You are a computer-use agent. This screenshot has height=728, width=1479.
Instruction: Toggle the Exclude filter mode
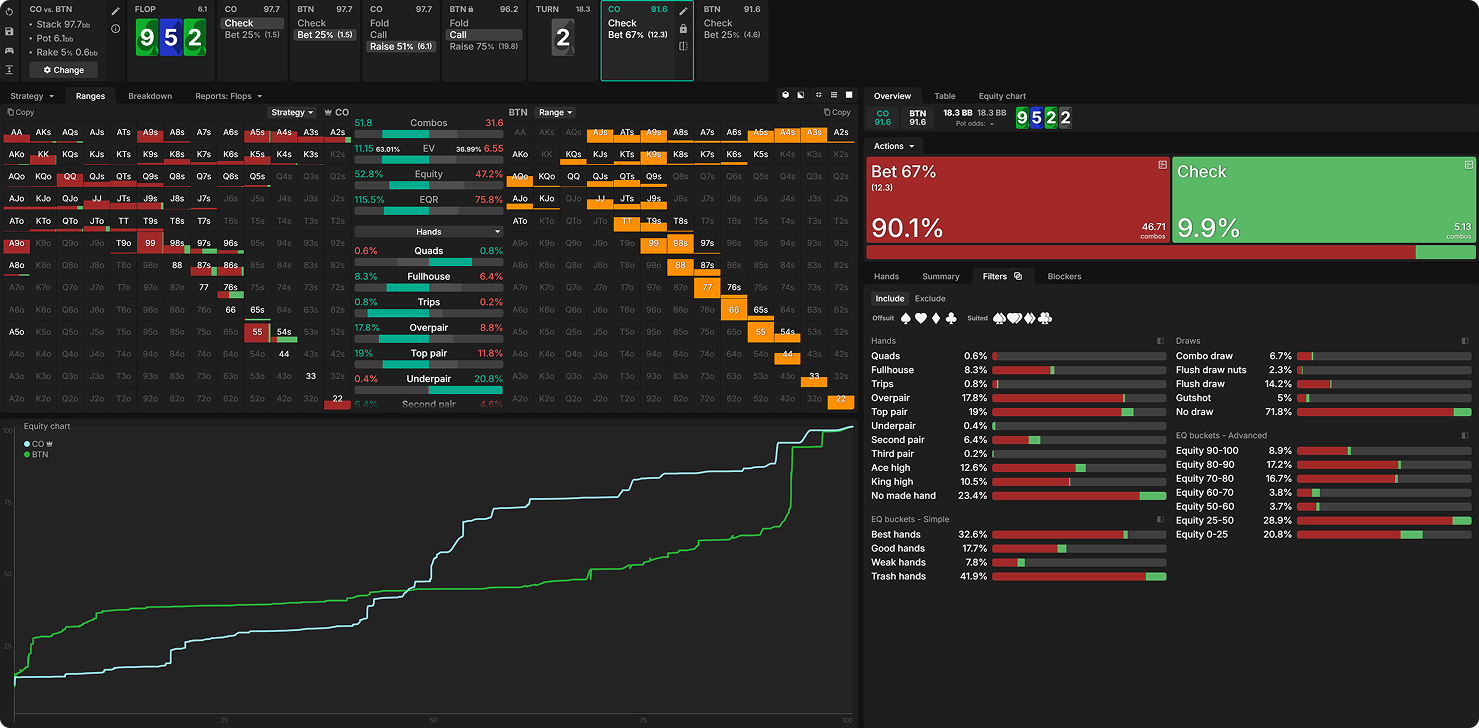(930, 298)
